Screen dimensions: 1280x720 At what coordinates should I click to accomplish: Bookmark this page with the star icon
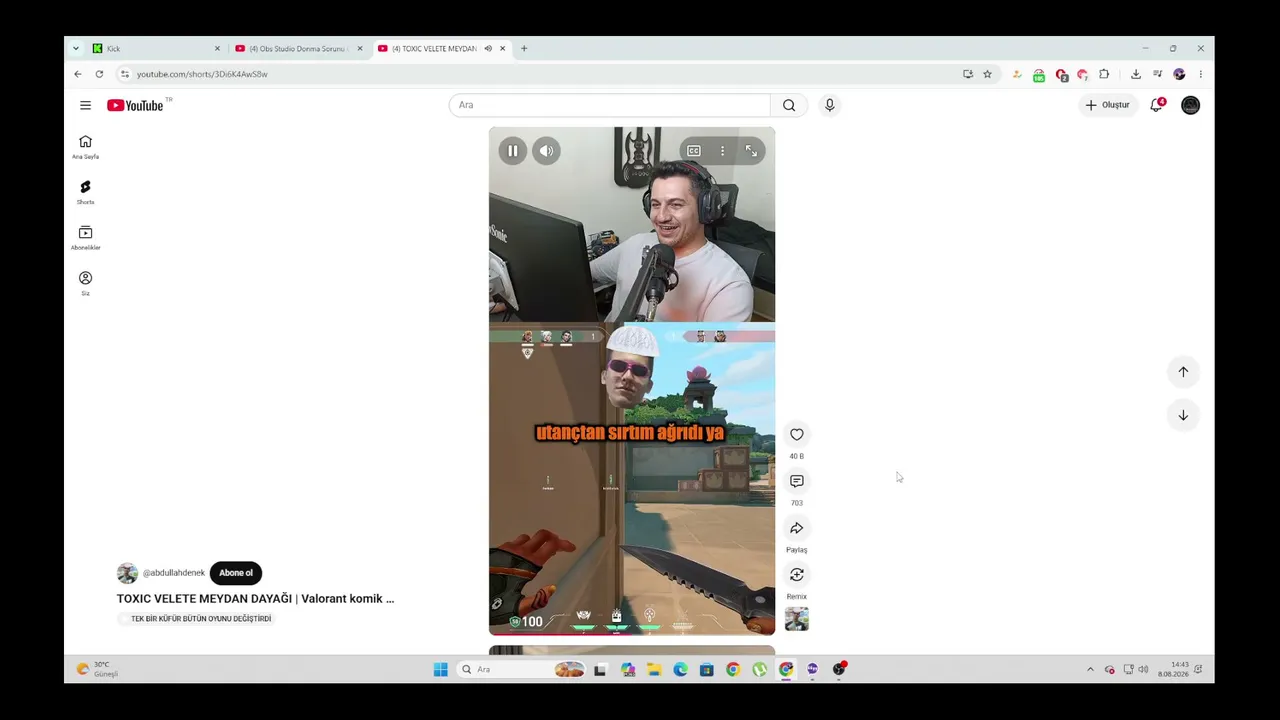pyautogui.click(x=987, y=74)
